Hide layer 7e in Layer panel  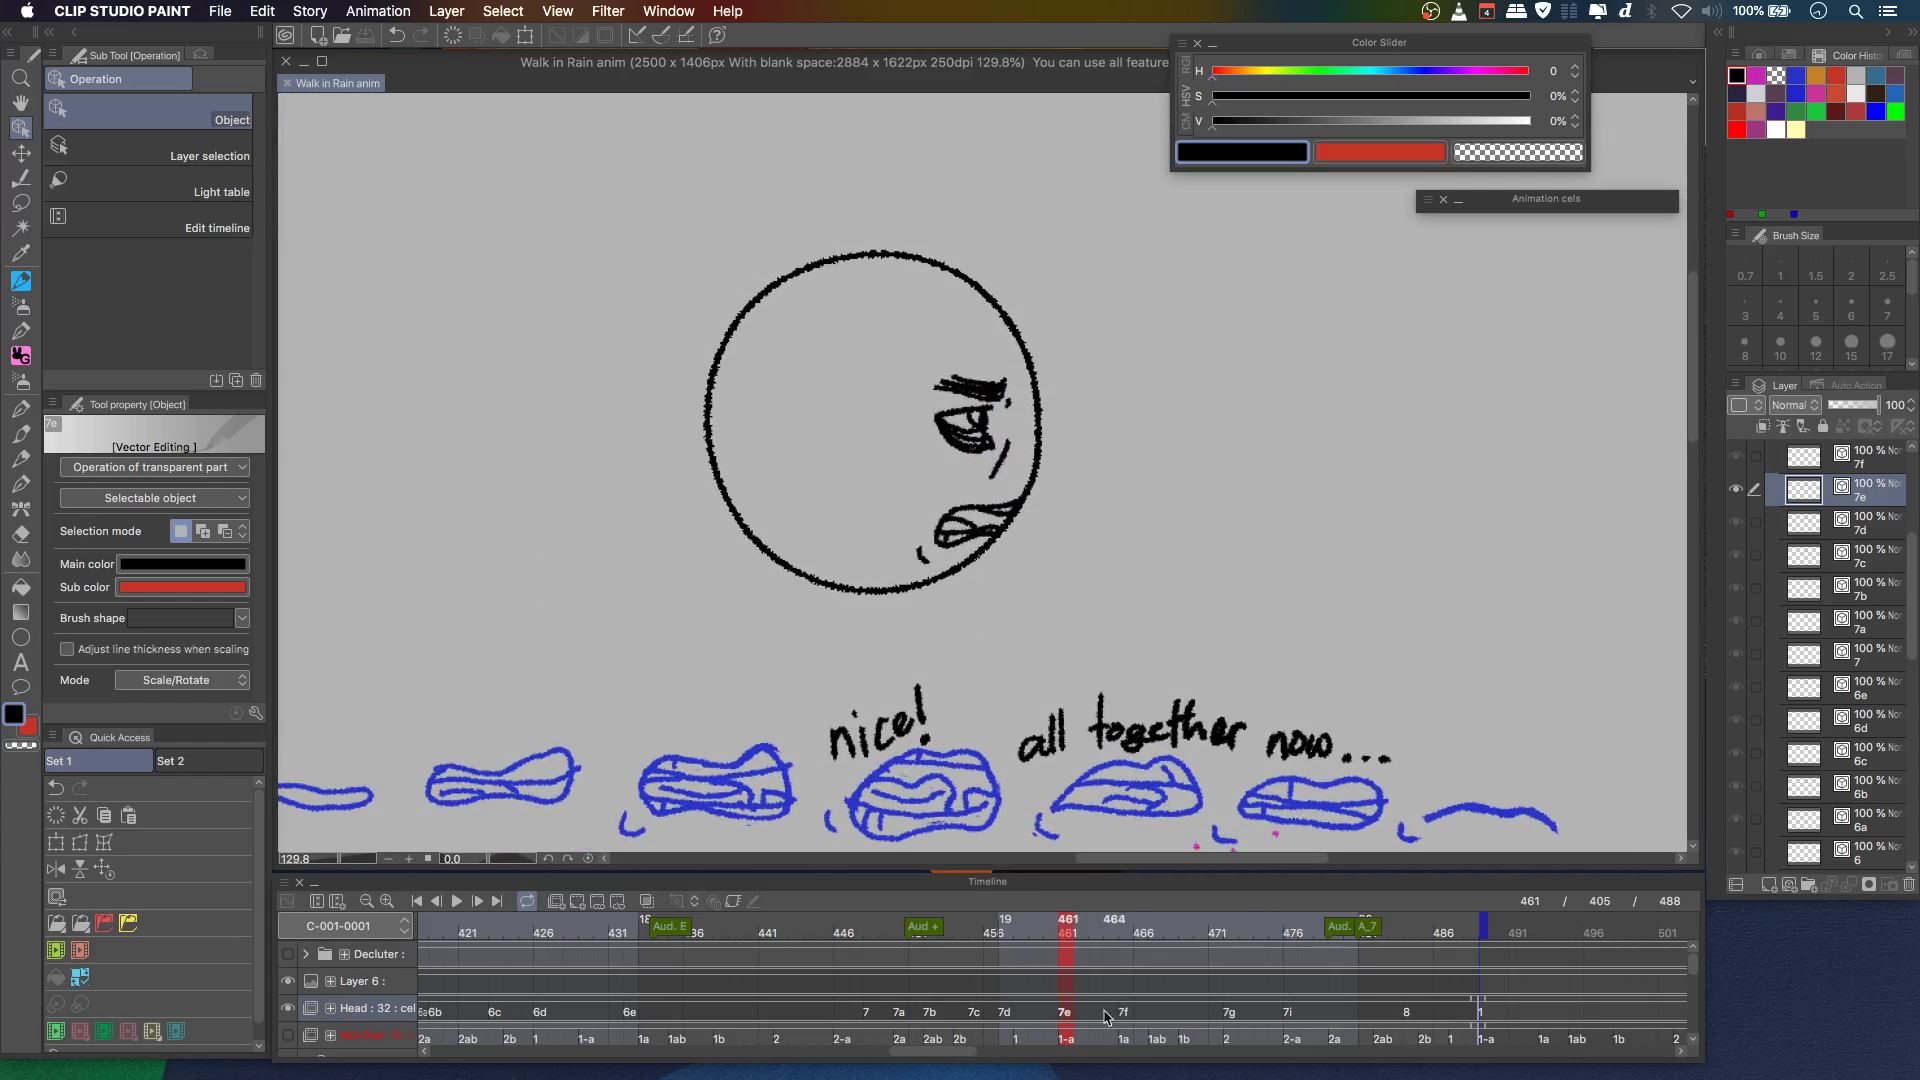coord(1736,489)
